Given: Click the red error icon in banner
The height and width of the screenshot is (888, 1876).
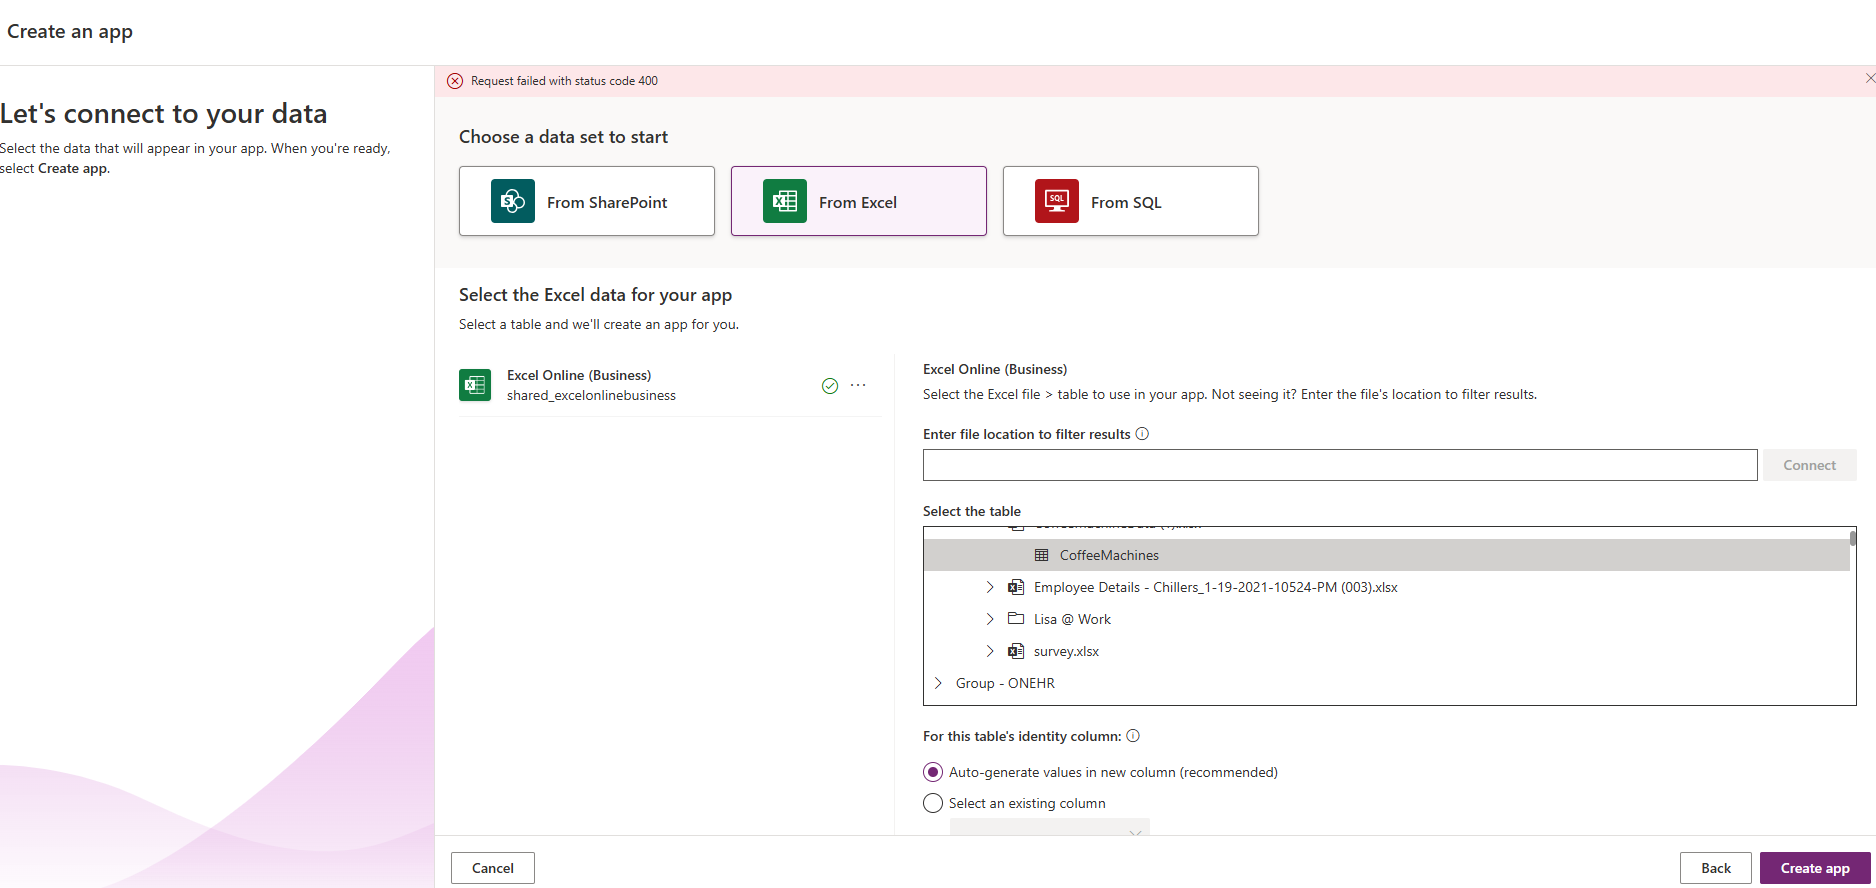Looking at the screenshot, I should [455, 81].
